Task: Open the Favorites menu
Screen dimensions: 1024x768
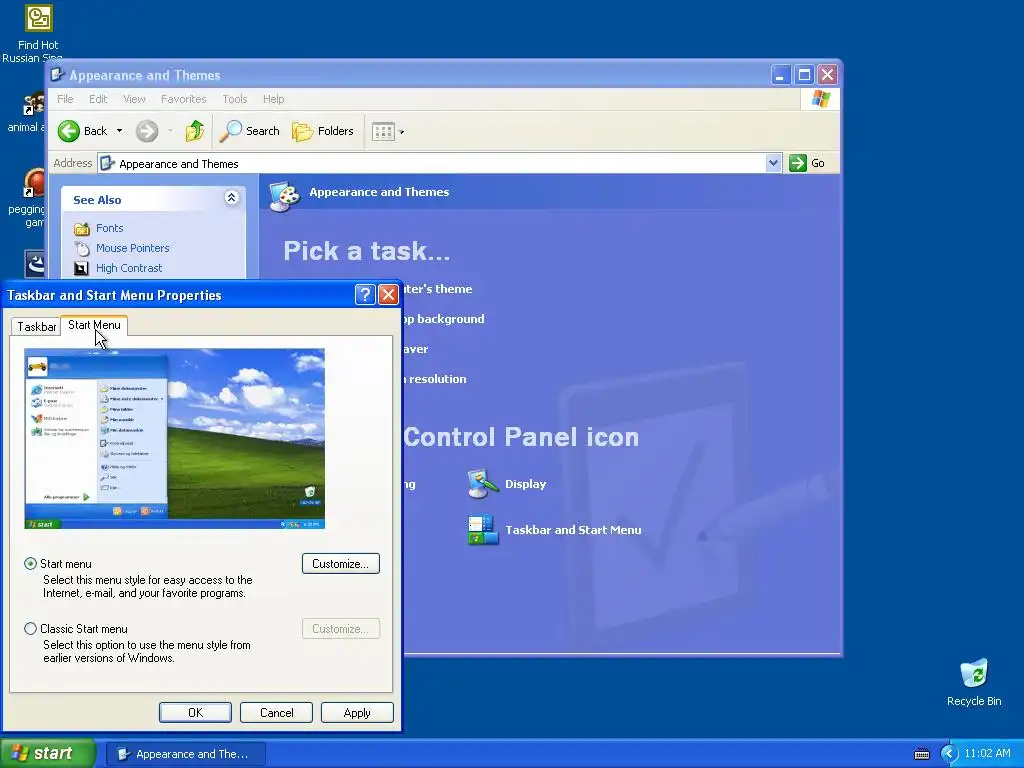Action: click(184, 99)
